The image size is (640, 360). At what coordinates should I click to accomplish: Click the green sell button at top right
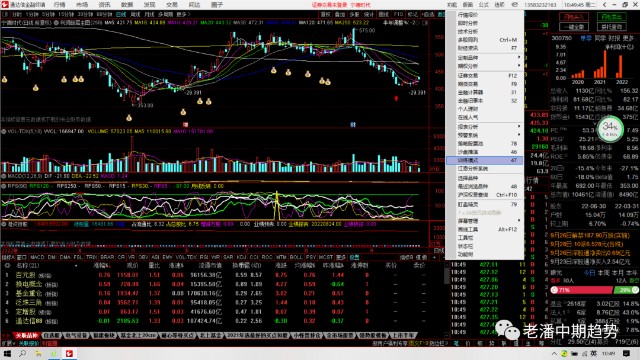(x=611, y=17)
